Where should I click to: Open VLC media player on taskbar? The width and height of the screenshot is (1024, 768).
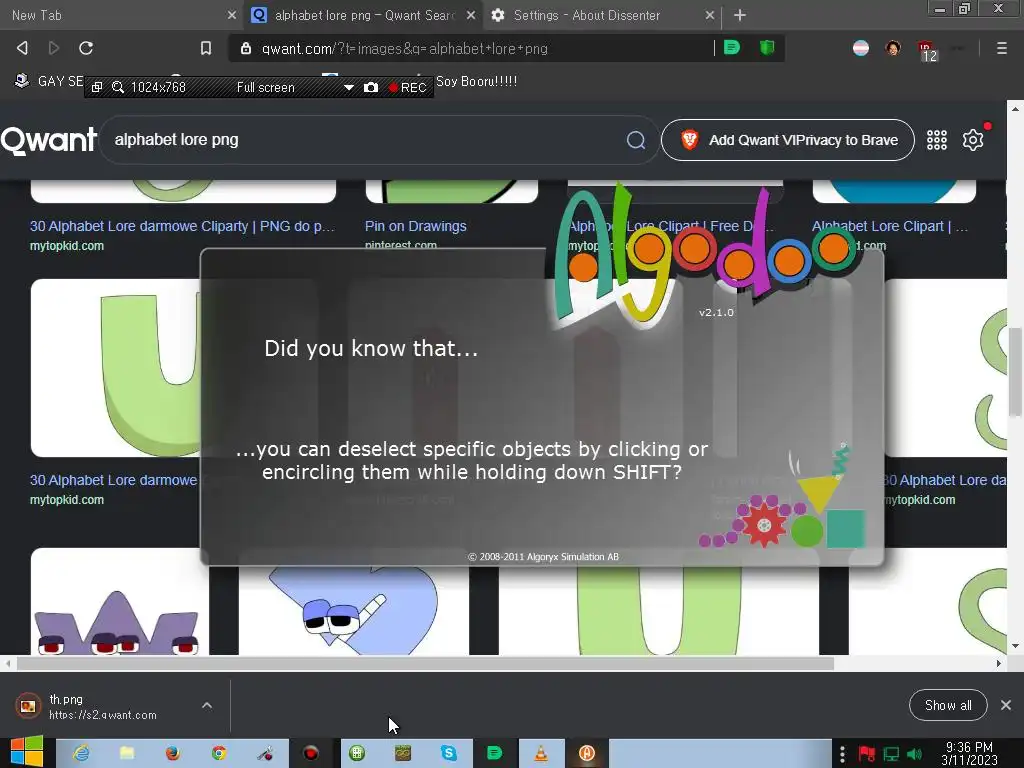coord(541,753)
